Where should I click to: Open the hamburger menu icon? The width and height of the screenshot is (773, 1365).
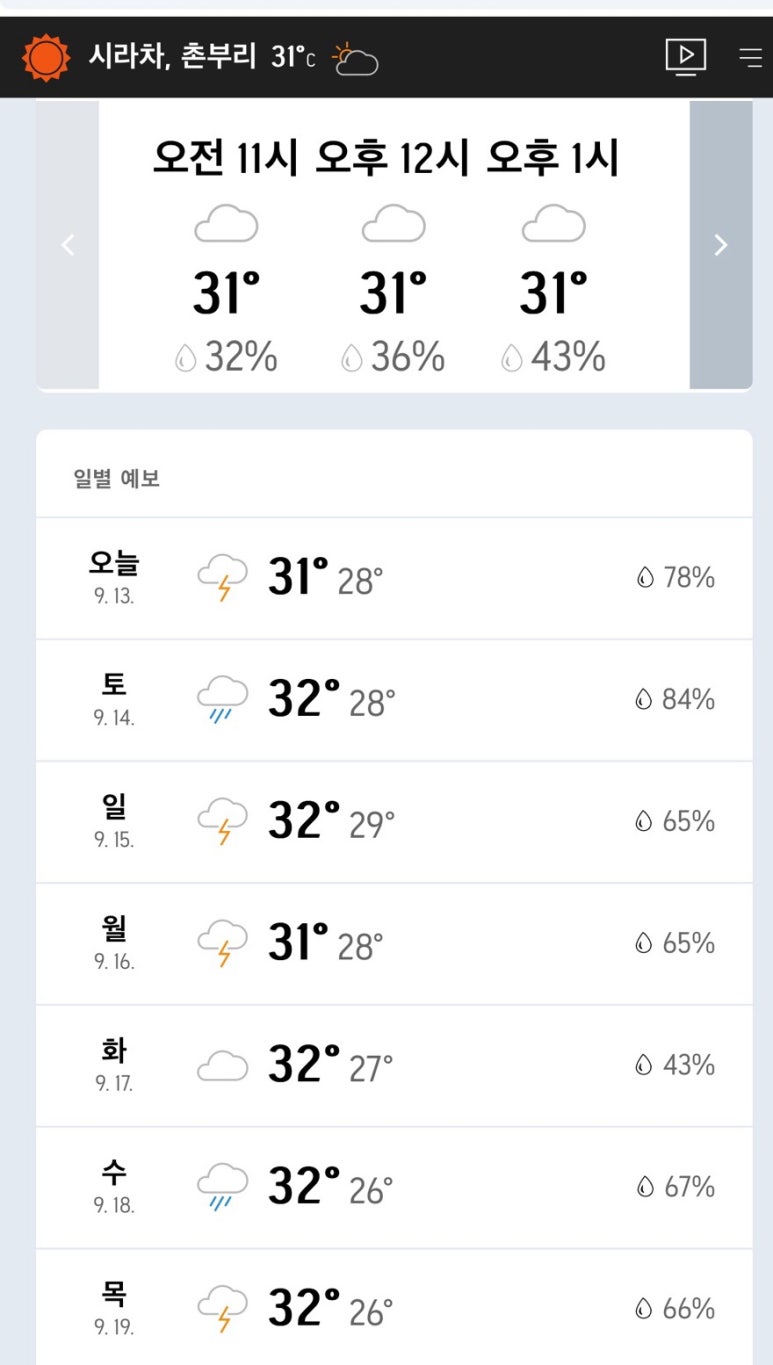point(750,57)
